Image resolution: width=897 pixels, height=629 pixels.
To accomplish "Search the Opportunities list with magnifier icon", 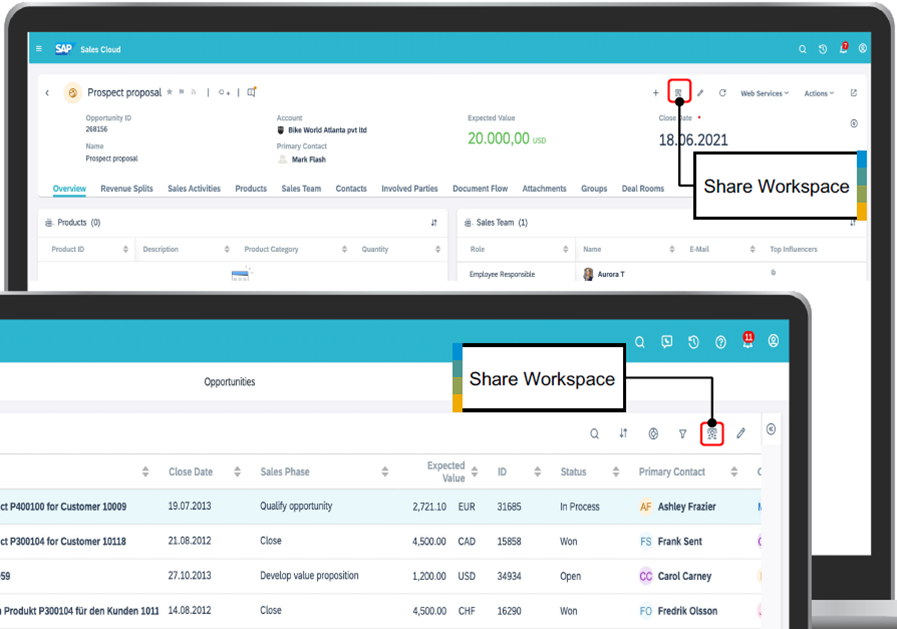I will pos(594,433).
